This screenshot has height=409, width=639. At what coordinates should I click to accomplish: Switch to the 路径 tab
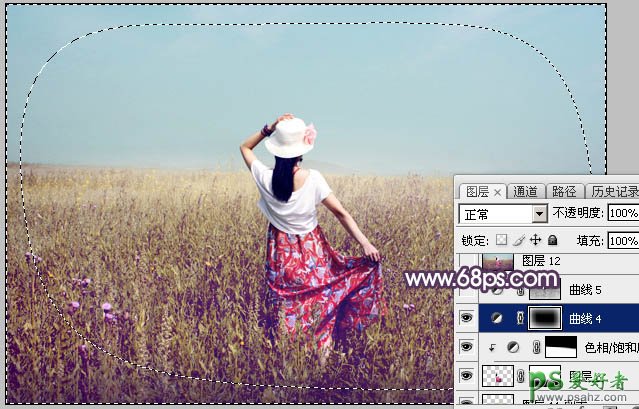[x=564, y=191]
